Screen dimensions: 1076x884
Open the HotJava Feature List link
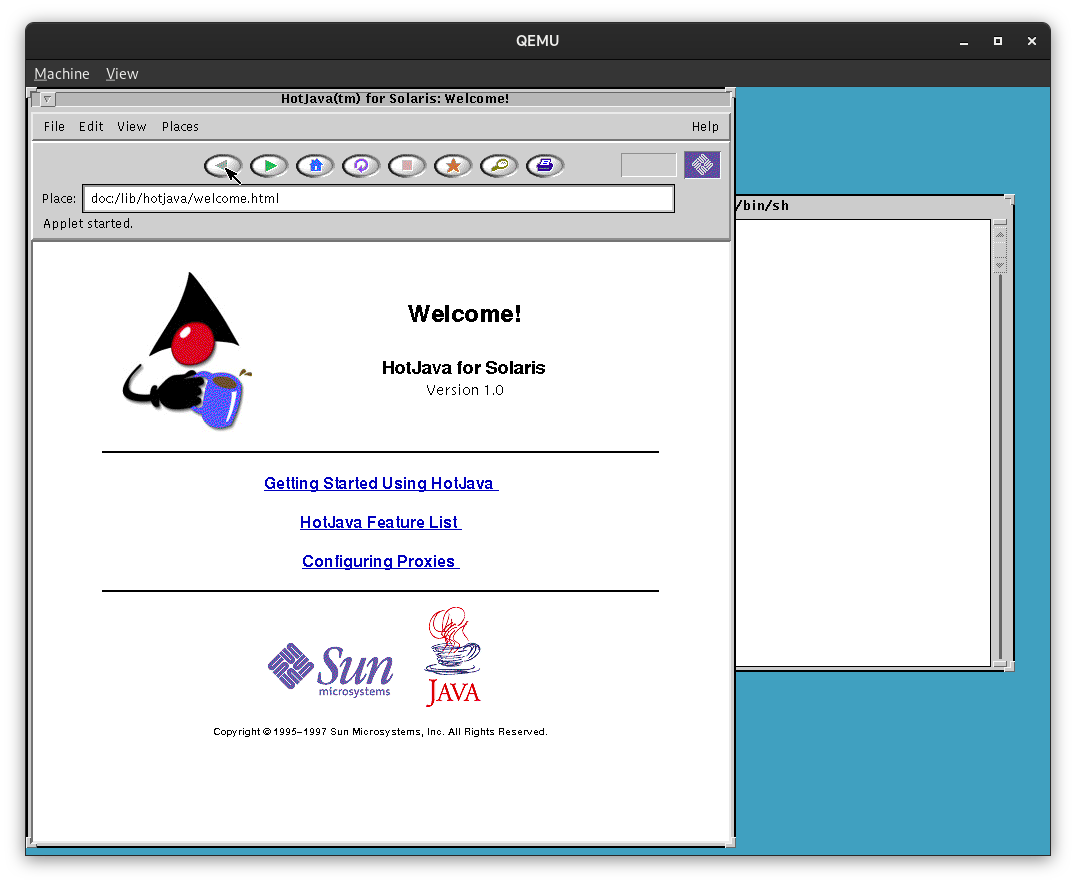pyautogui.click(x=380, y=522)
